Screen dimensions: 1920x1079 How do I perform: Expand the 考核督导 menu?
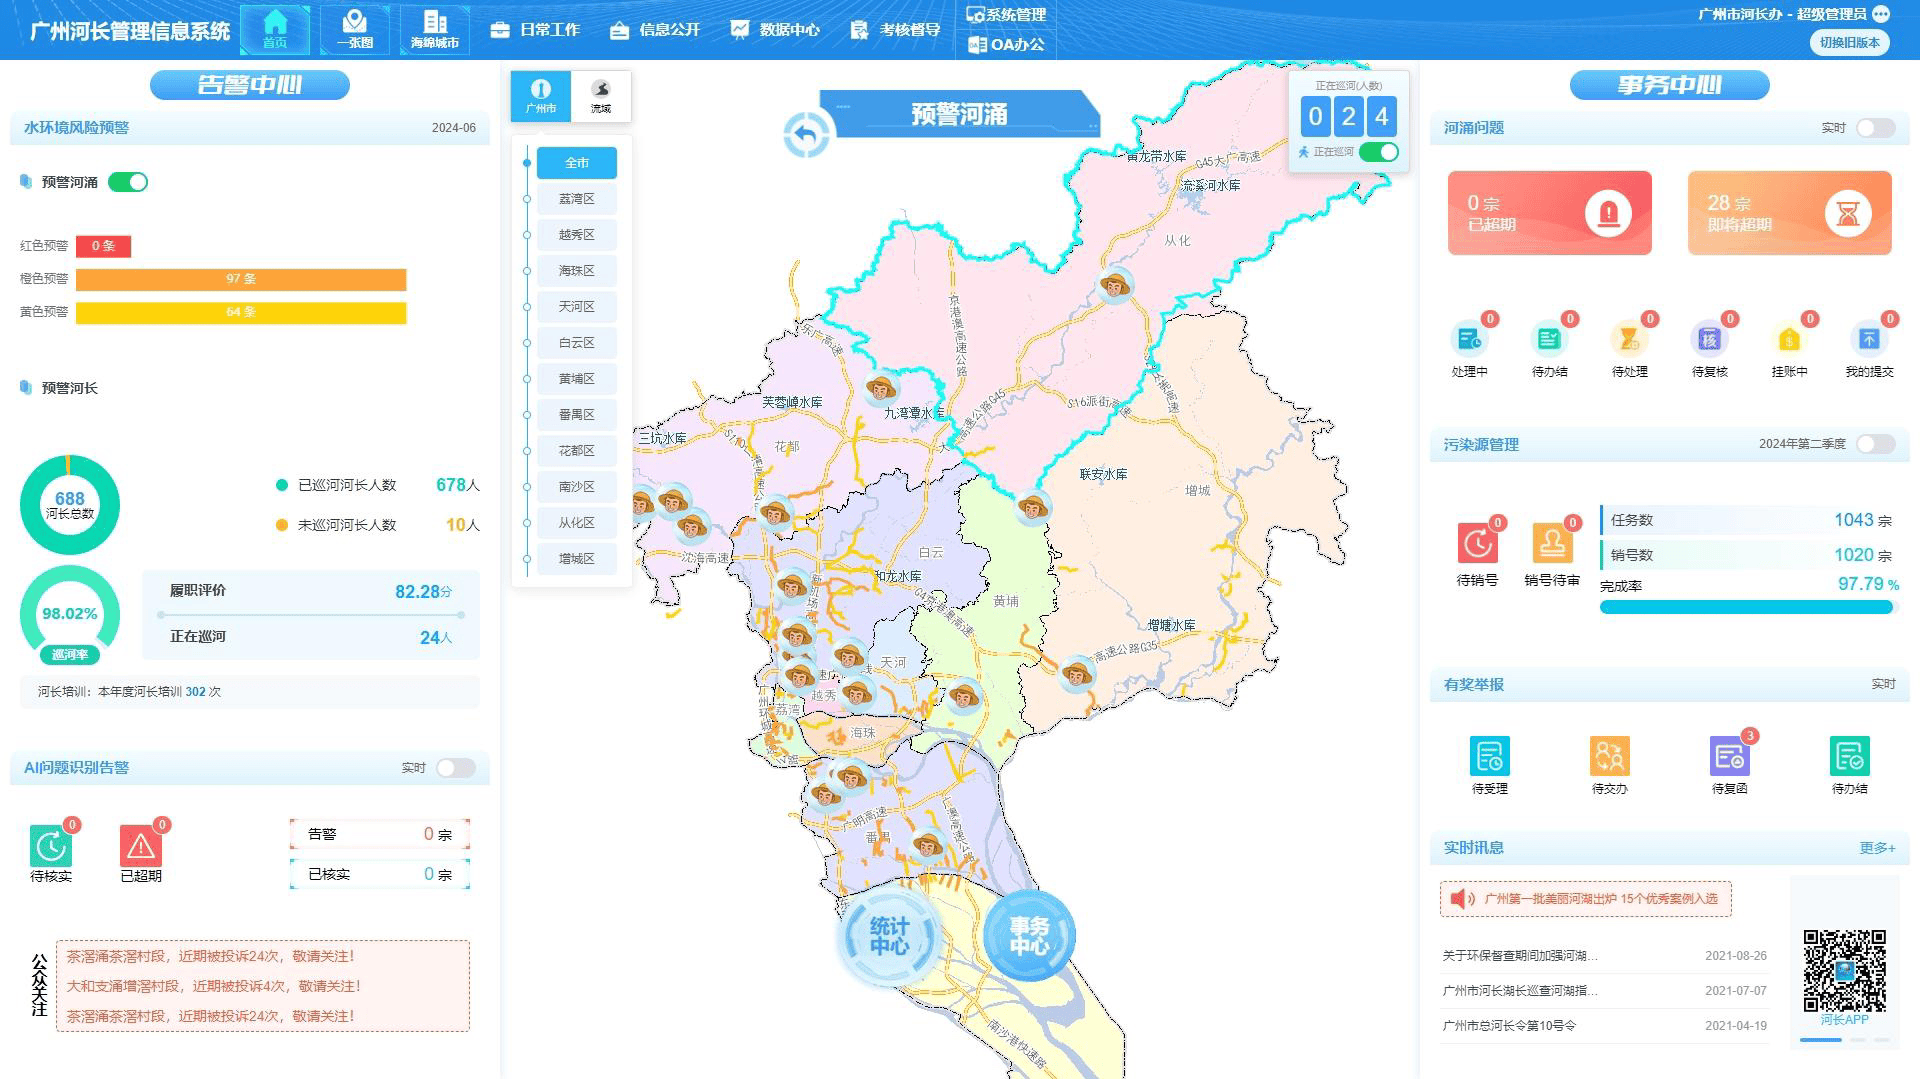(896, 30)
